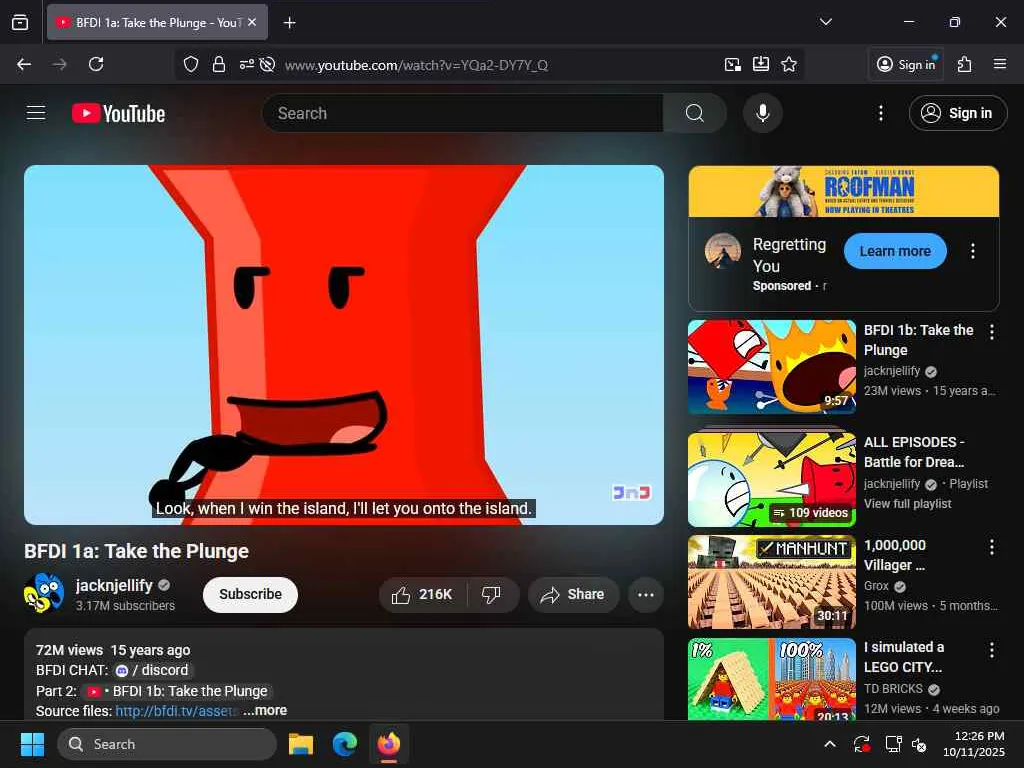This screenshot has height=768, width=1024.
Task: Open options for BFDI 1b: Take the Plunge
Action: tap(991, 332)
